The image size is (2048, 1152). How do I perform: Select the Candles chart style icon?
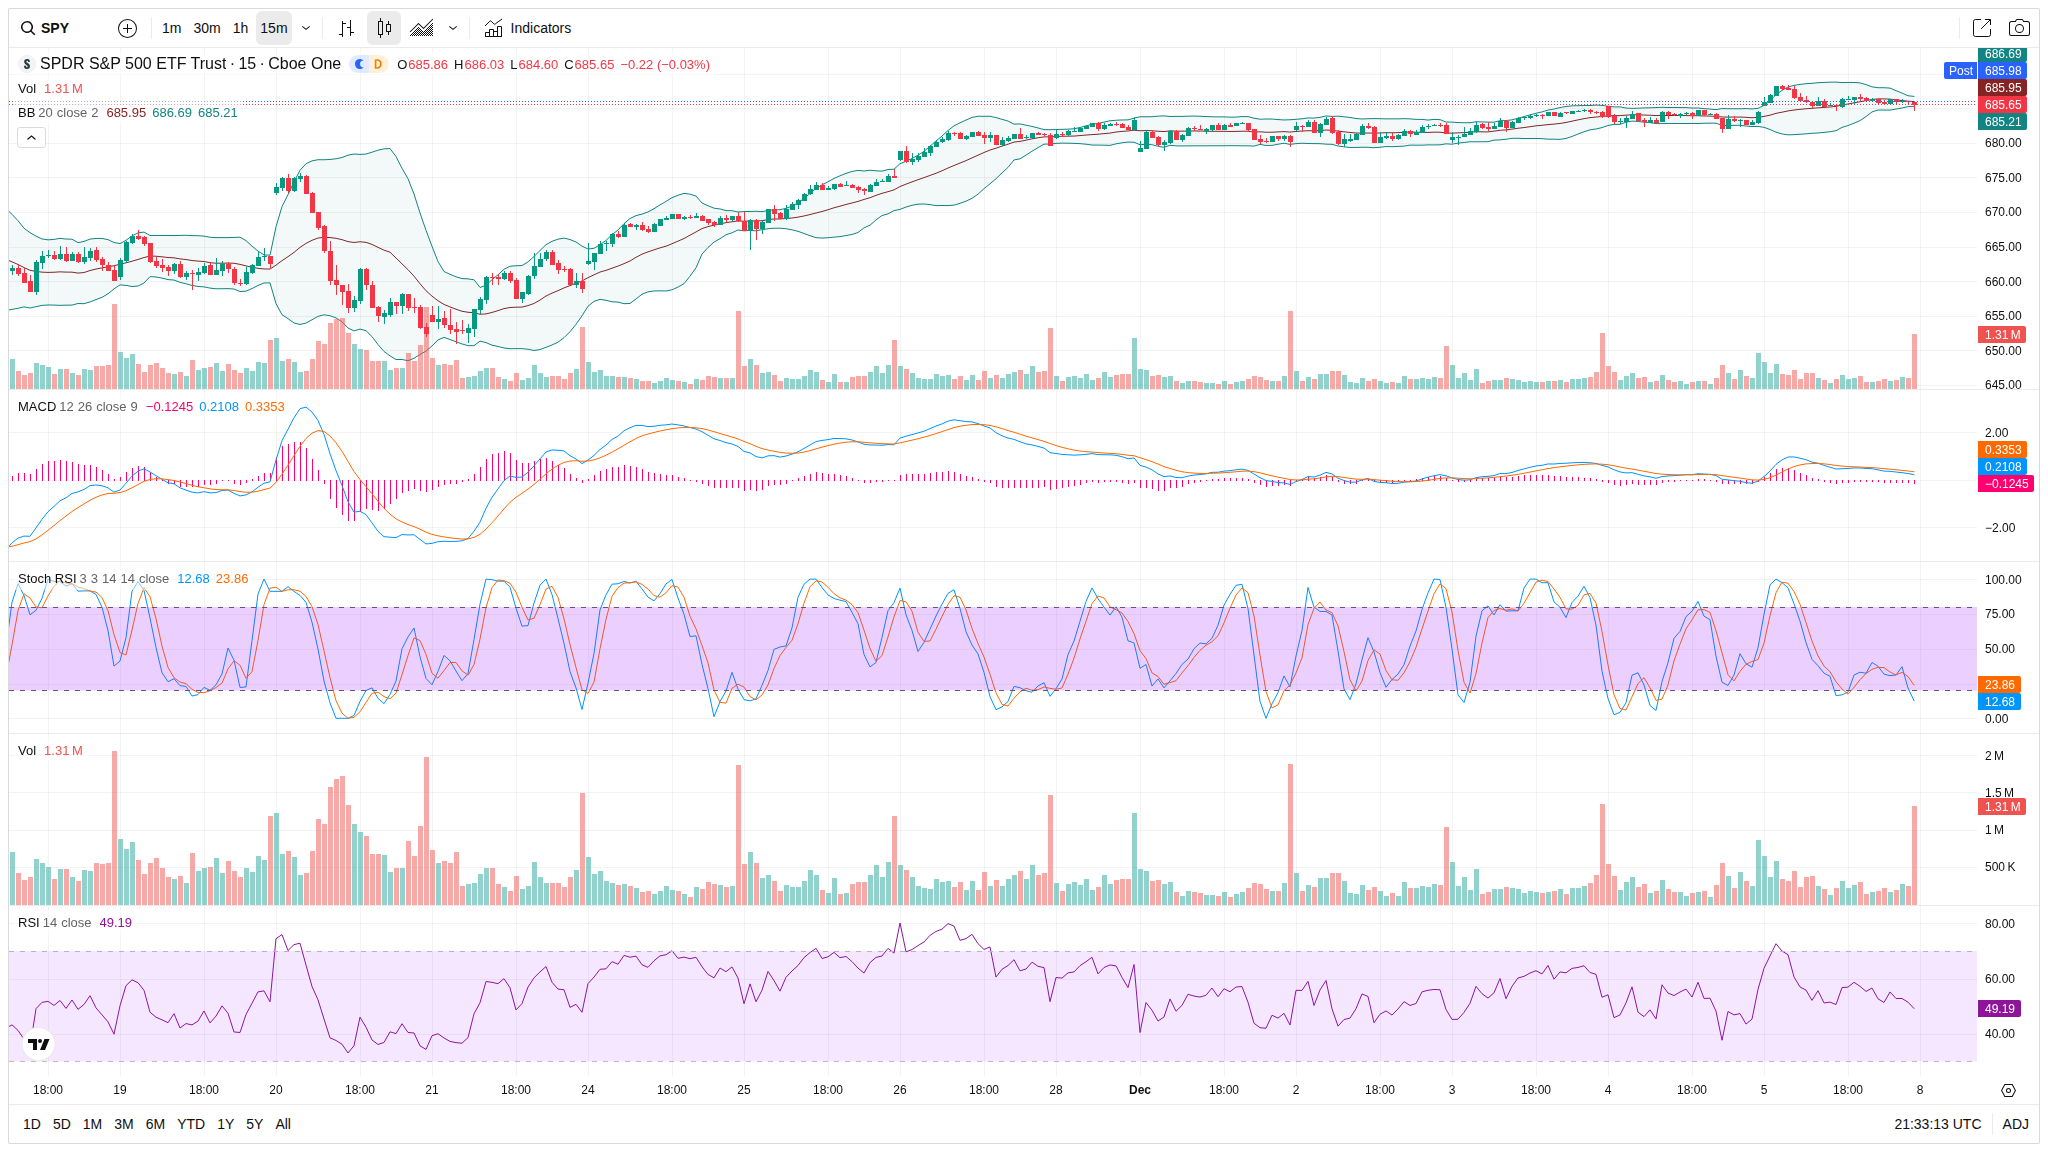(x=384, y=28)
